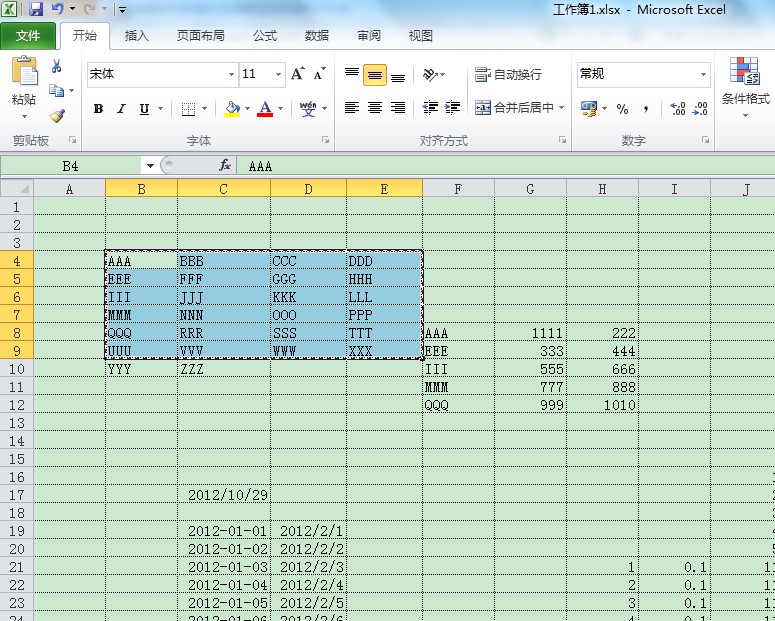775x621 pixels.
Task: Click the Increase Font Size icon
Action: point(297,74)
